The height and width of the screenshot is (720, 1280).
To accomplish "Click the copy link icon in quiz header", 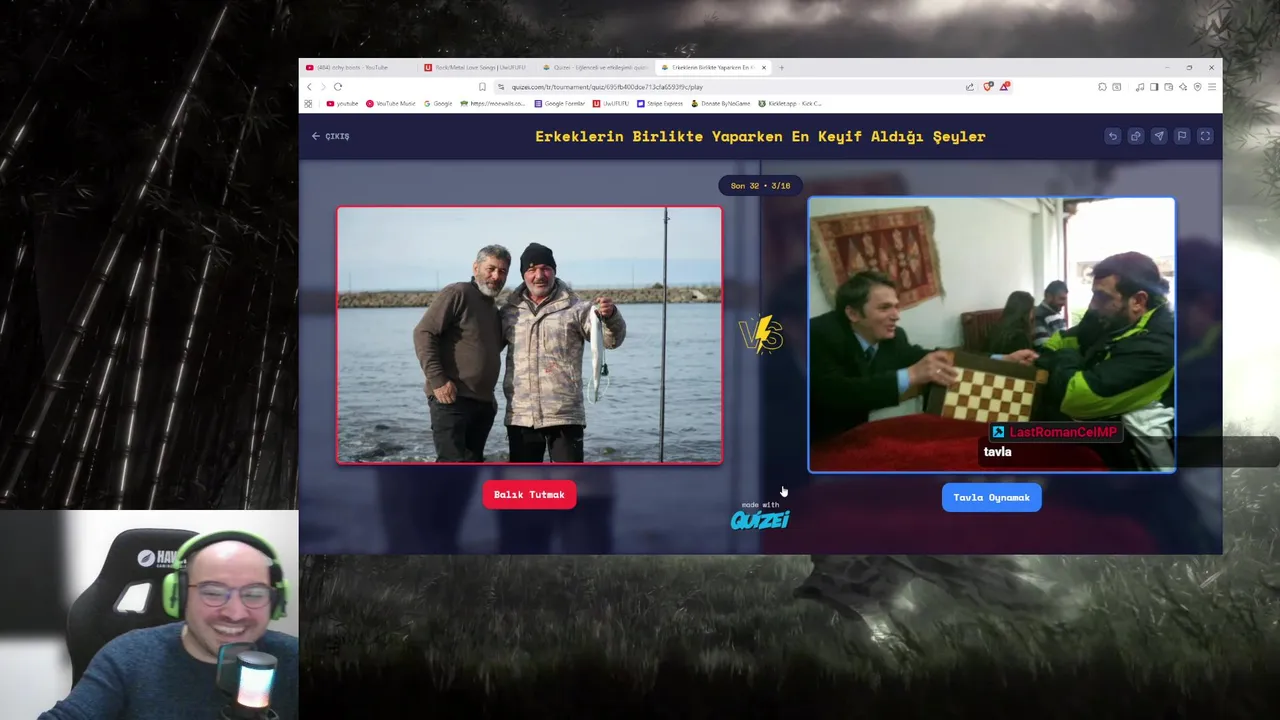I will pyautogui.click(x=1135, y=136).
